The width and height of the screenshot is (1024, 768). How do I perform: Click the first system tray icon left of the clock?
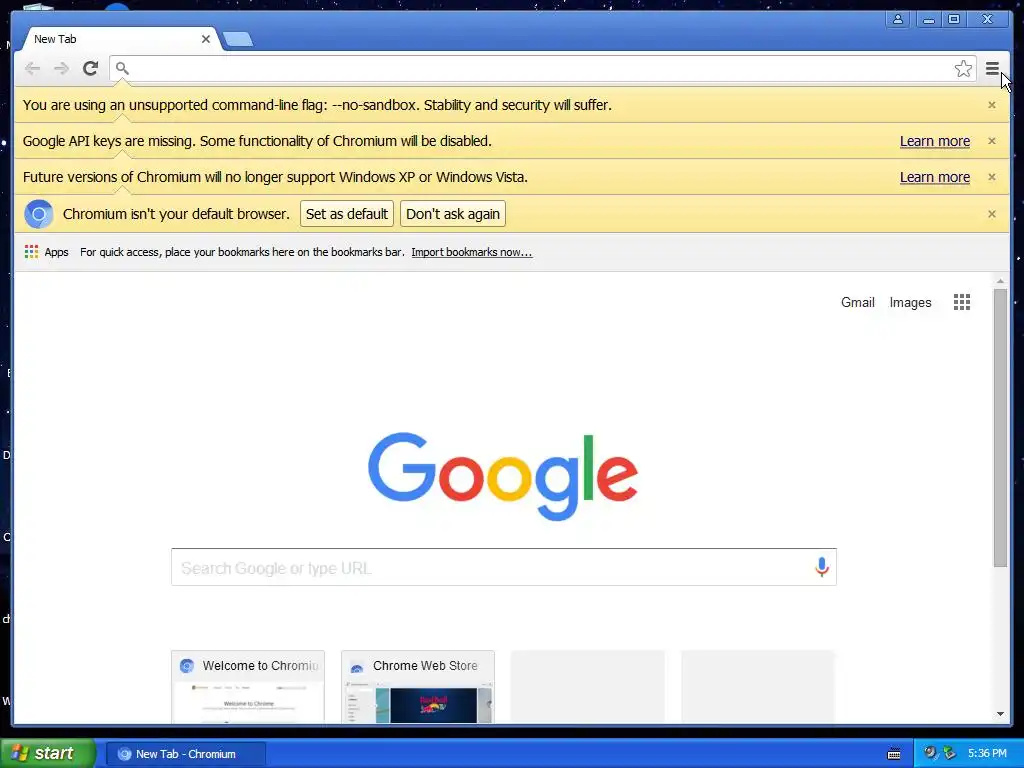click(929, 753)
